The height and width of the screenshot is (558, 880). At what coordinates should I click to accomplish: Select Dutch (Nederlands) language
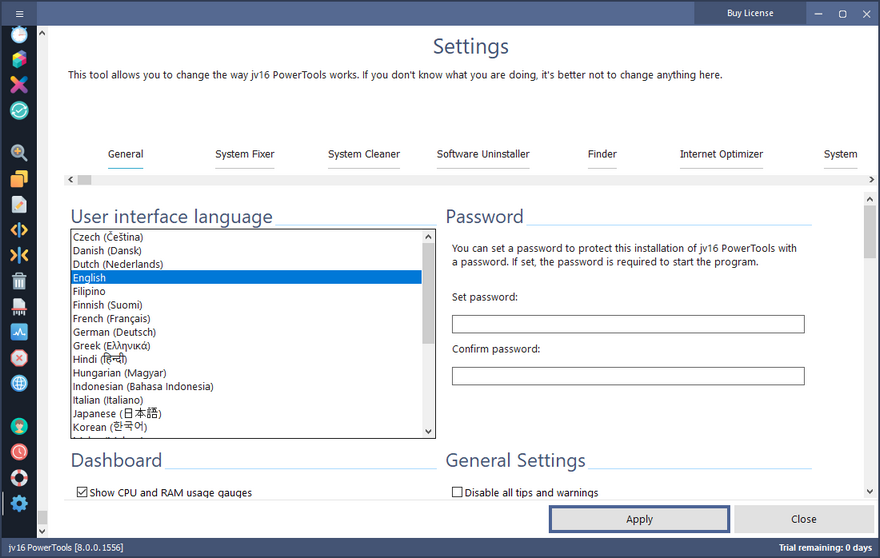point(246,264)
